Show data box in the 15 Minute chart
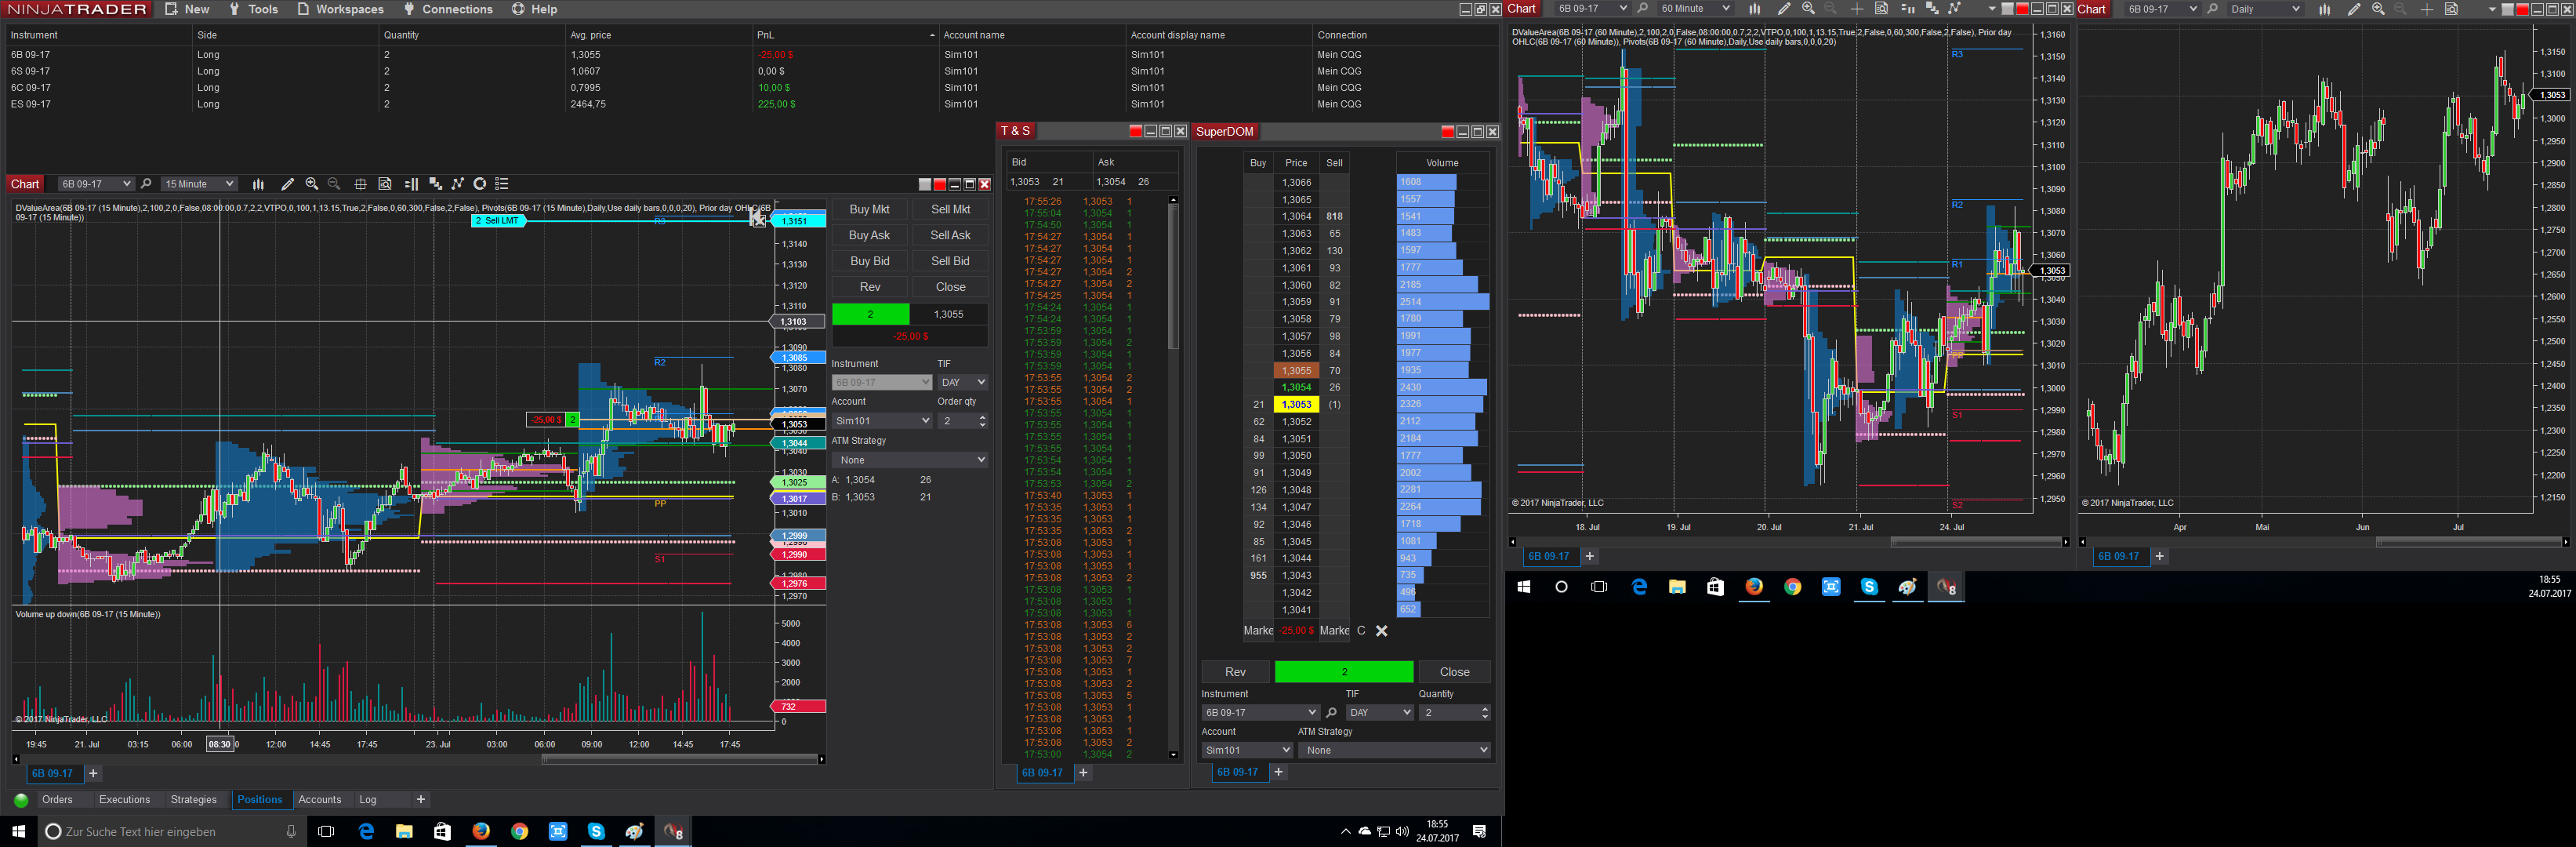This screenshot has height=847, width=2576. [385, 184]
